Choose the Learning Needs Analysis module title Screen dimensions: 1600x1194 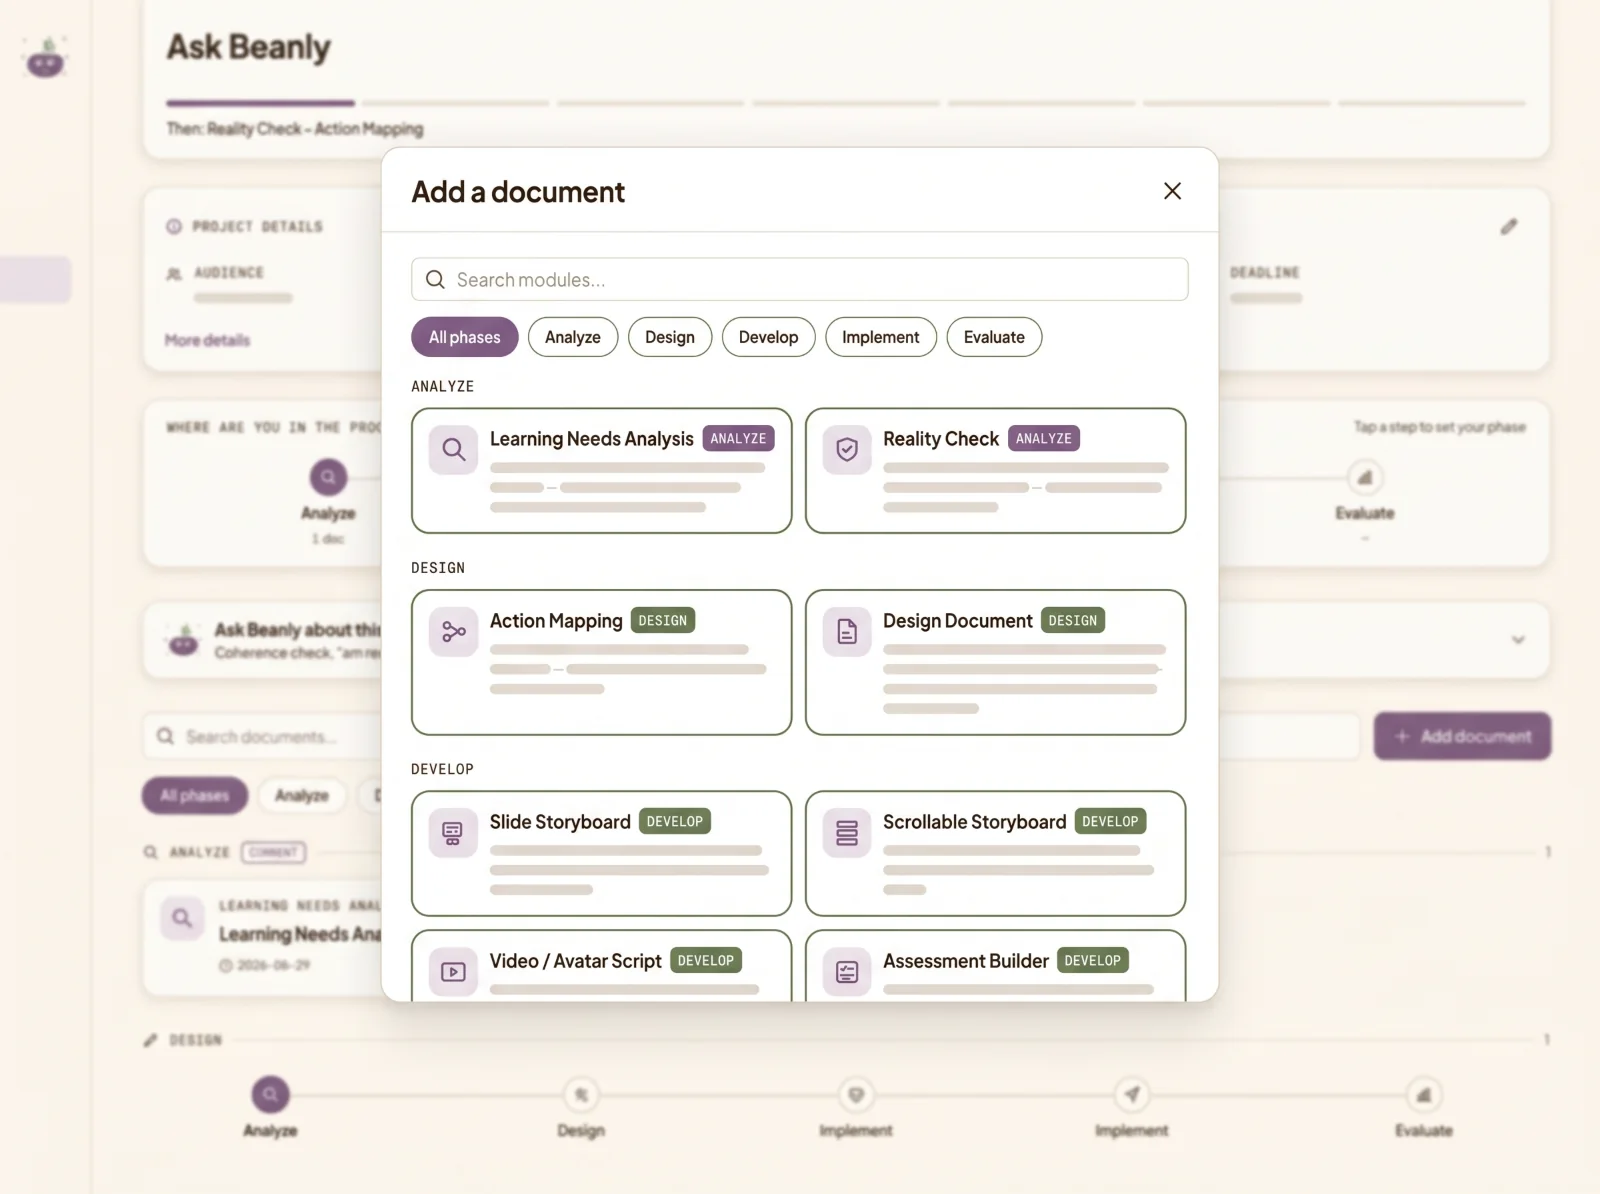(591, 439)
